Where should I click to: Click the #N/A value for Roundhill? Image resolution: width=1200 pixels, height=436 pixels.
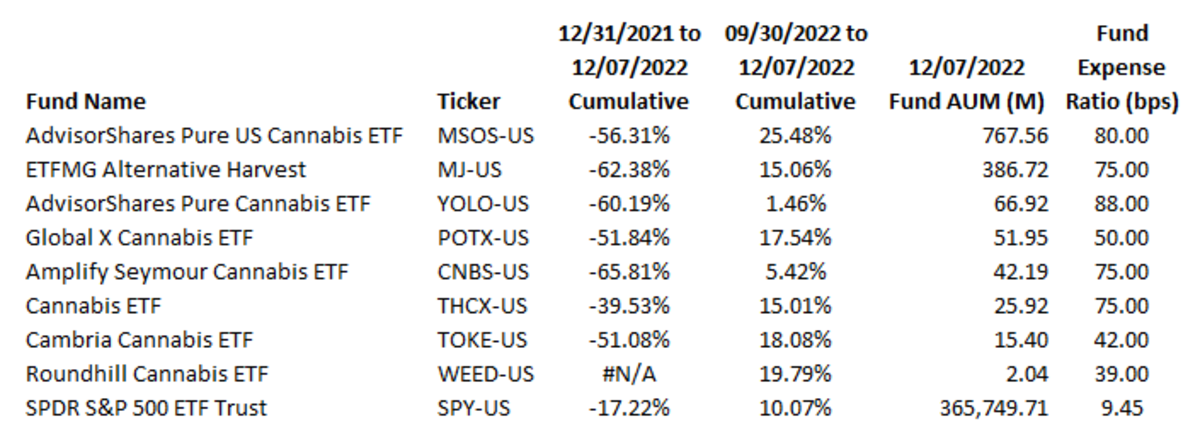(629, 375)
